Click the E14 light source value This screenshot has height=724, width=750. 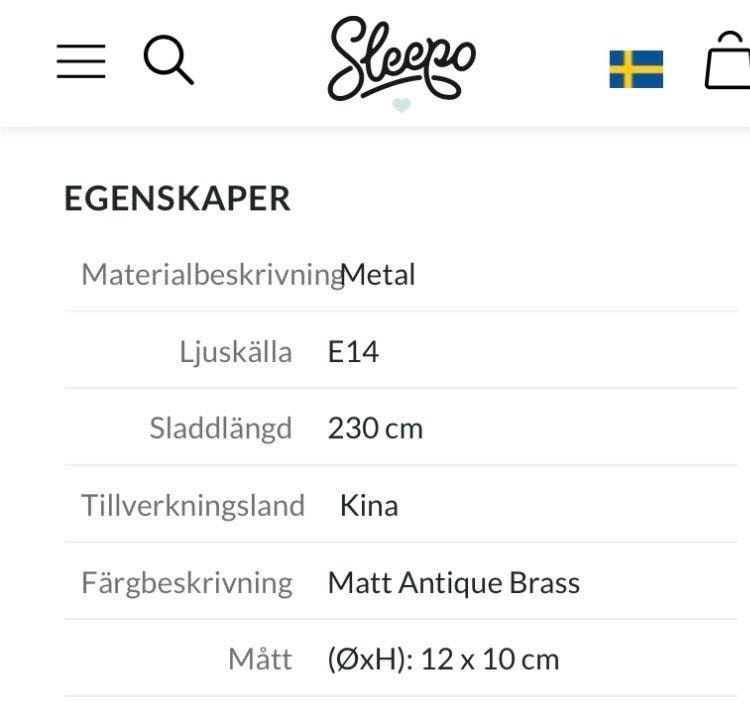click(353, 351)
